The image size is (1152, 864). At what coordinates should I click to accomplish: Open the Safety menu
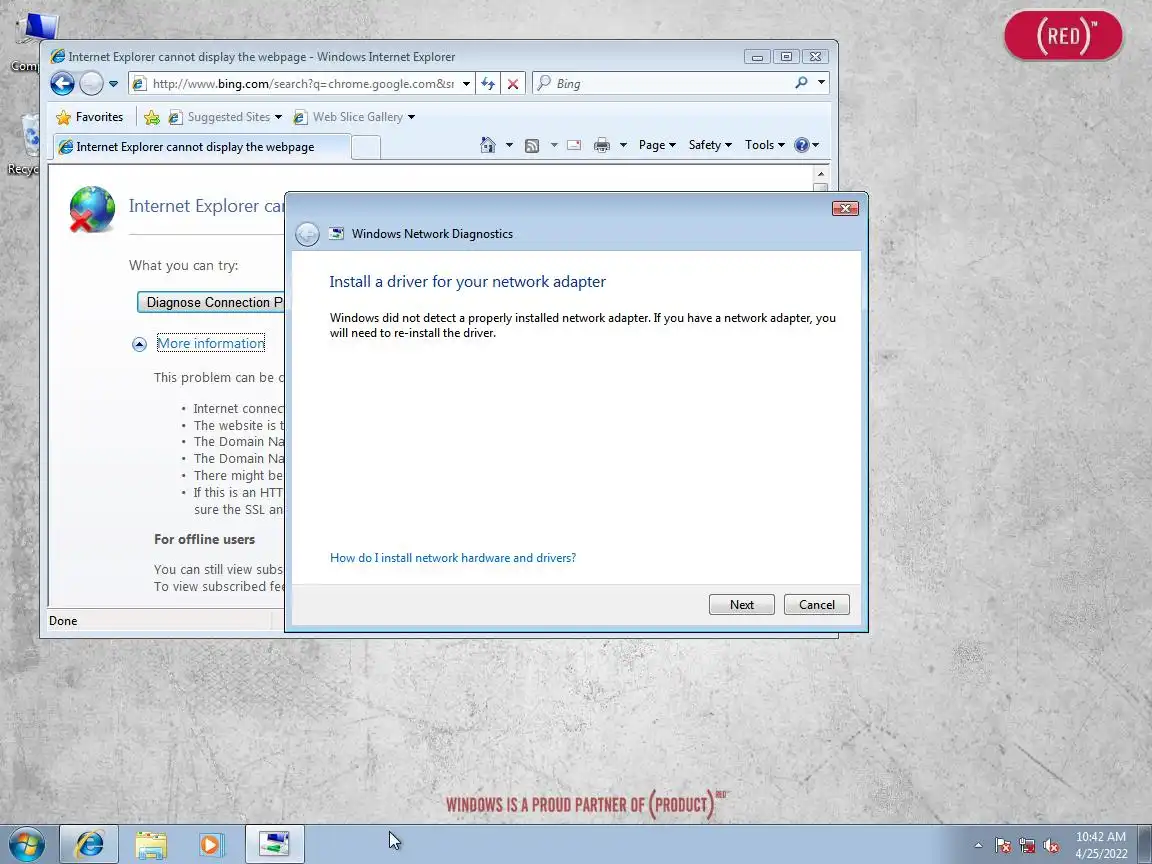710,145
